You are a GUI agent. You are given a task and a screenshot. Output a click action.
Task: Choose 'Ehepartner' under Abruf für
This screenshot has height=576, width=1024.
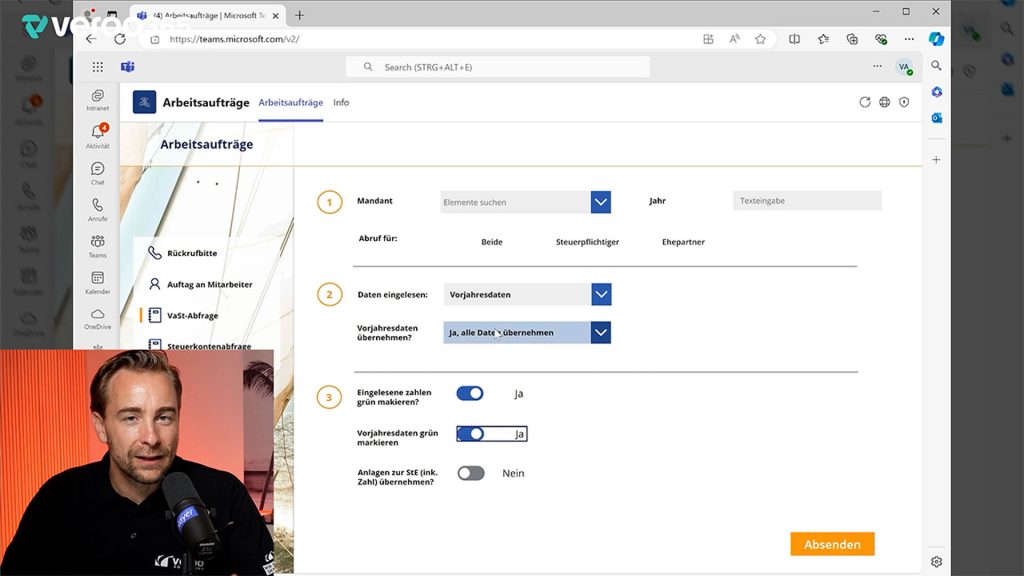[x=681, y=241]
